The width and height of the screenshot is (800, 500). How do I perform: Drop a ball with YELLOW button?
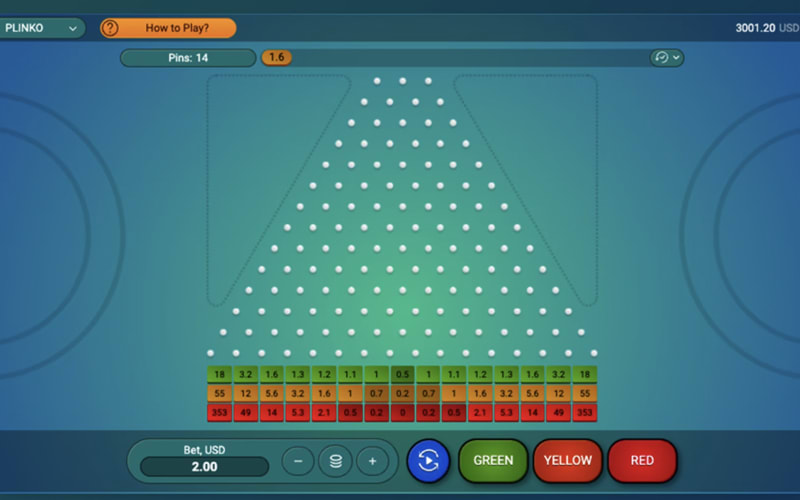point(567,460)
